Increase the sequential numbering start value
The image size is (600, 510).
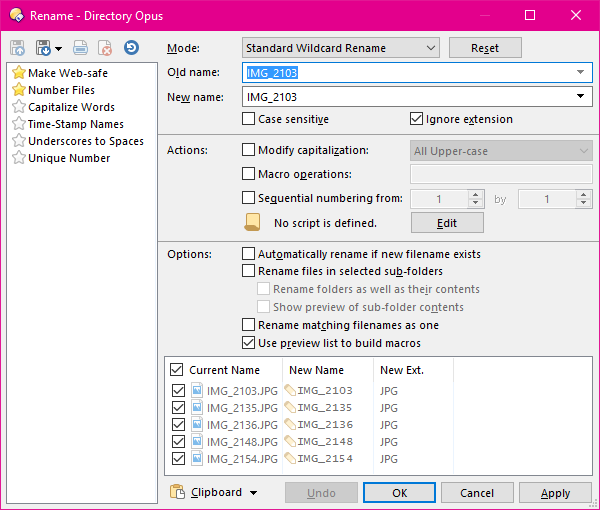[476, 194]
